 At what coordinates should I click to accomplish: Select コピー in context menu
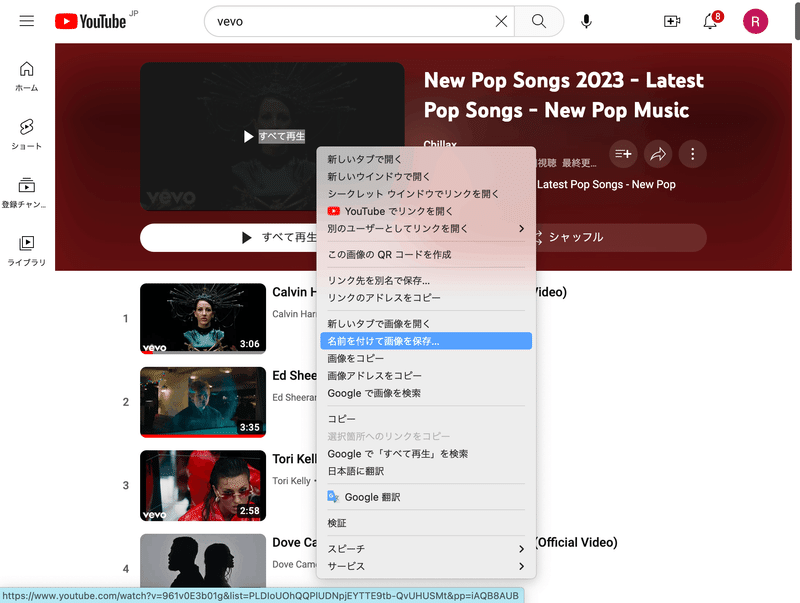pos(426,419)
